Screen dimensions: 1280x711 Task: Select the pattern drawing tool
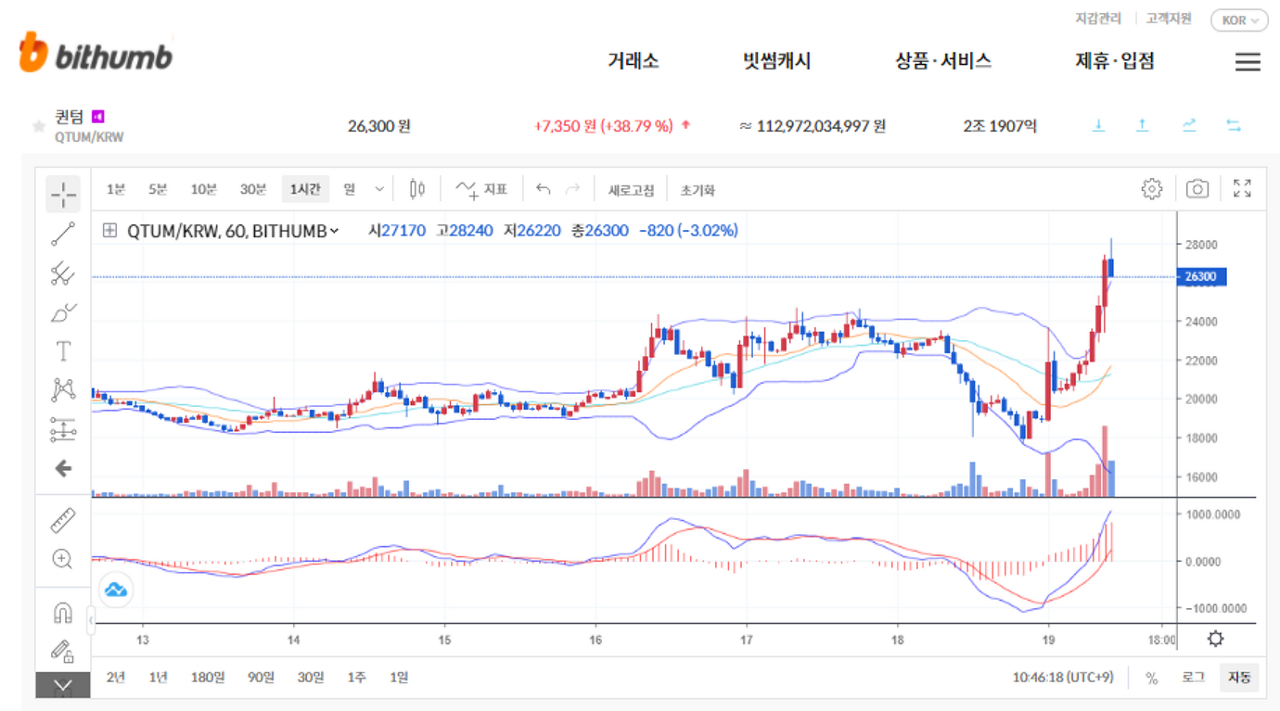(63, 390)
